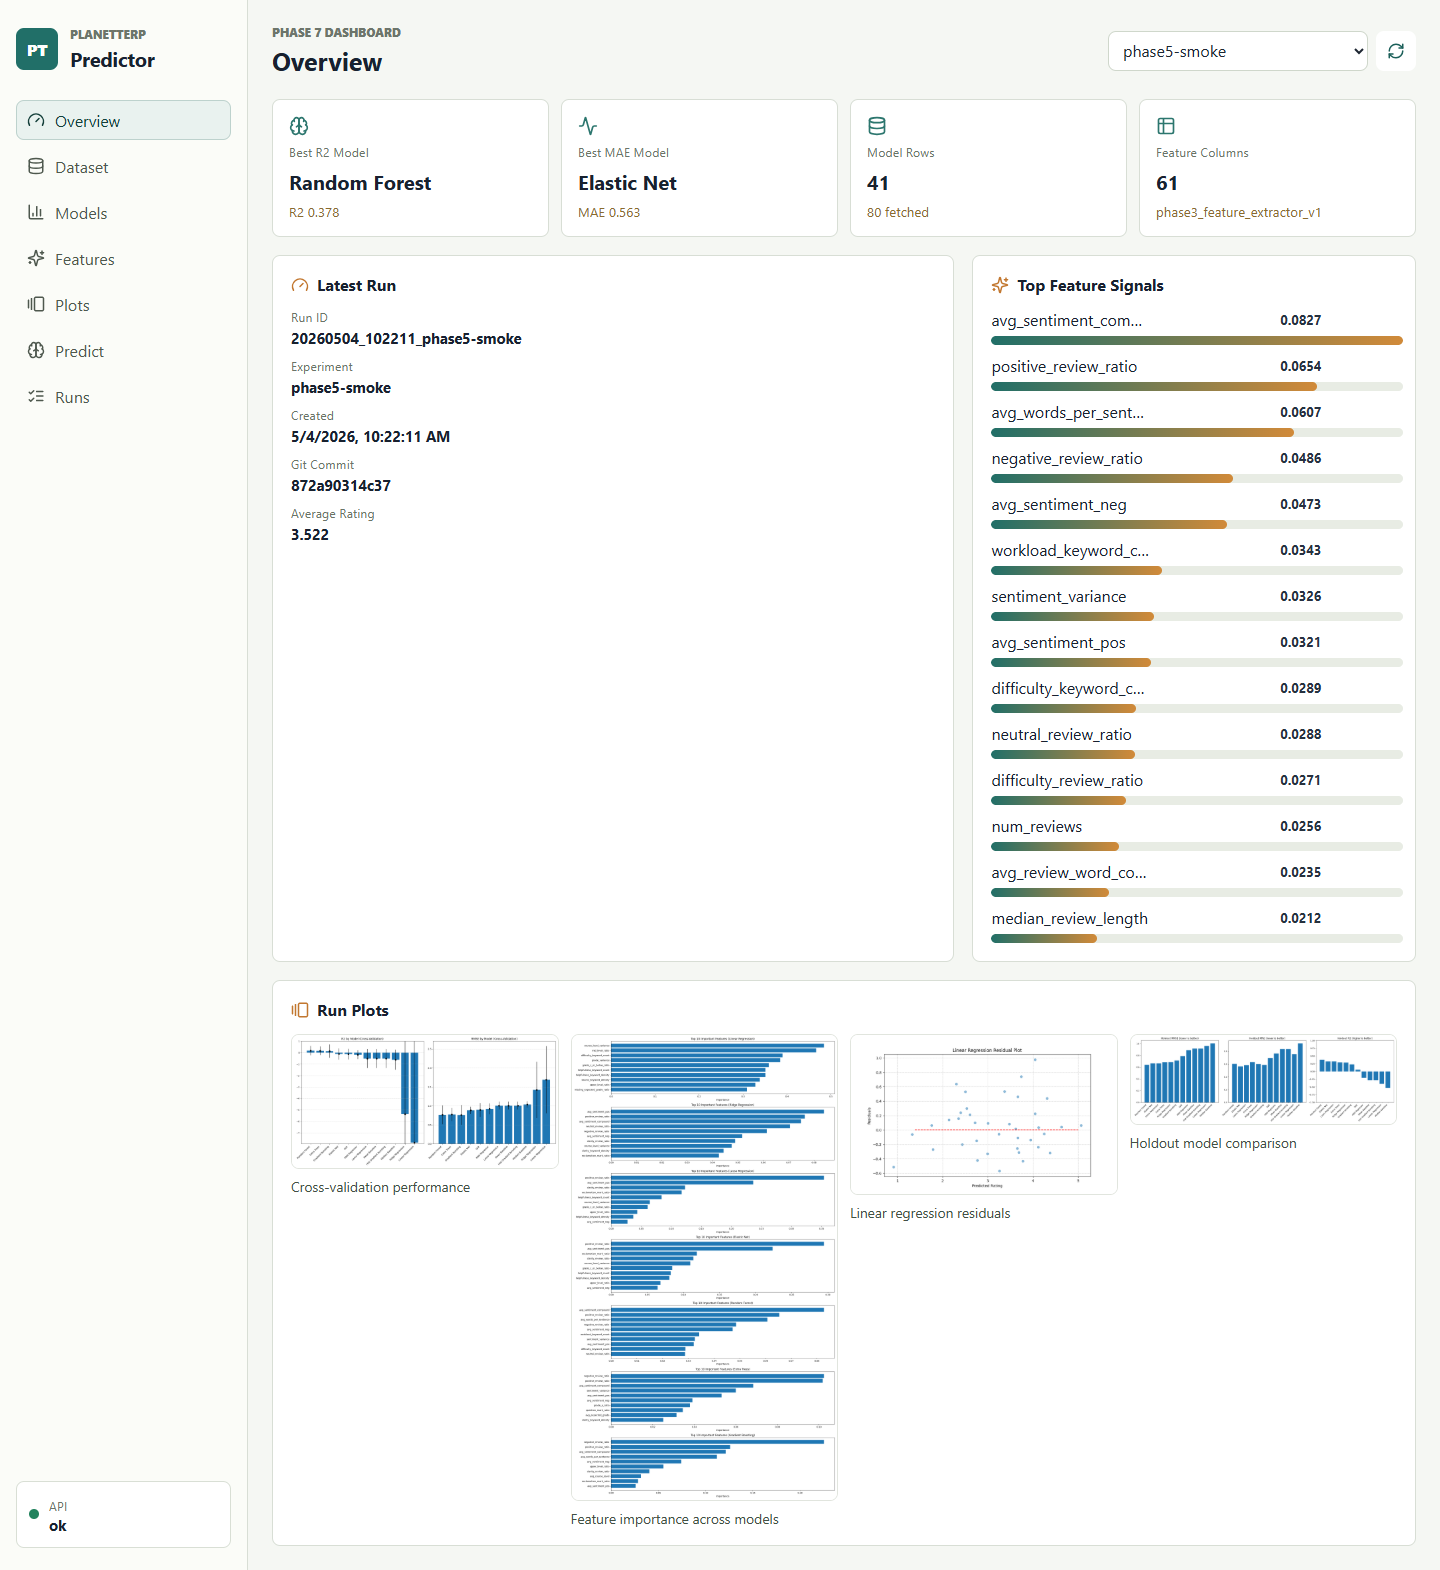The height and width of the screenshot is (1570, 1440).
Task: Click the difficulty_keyword_c... feature name
Action: [x=1068, y=688]
